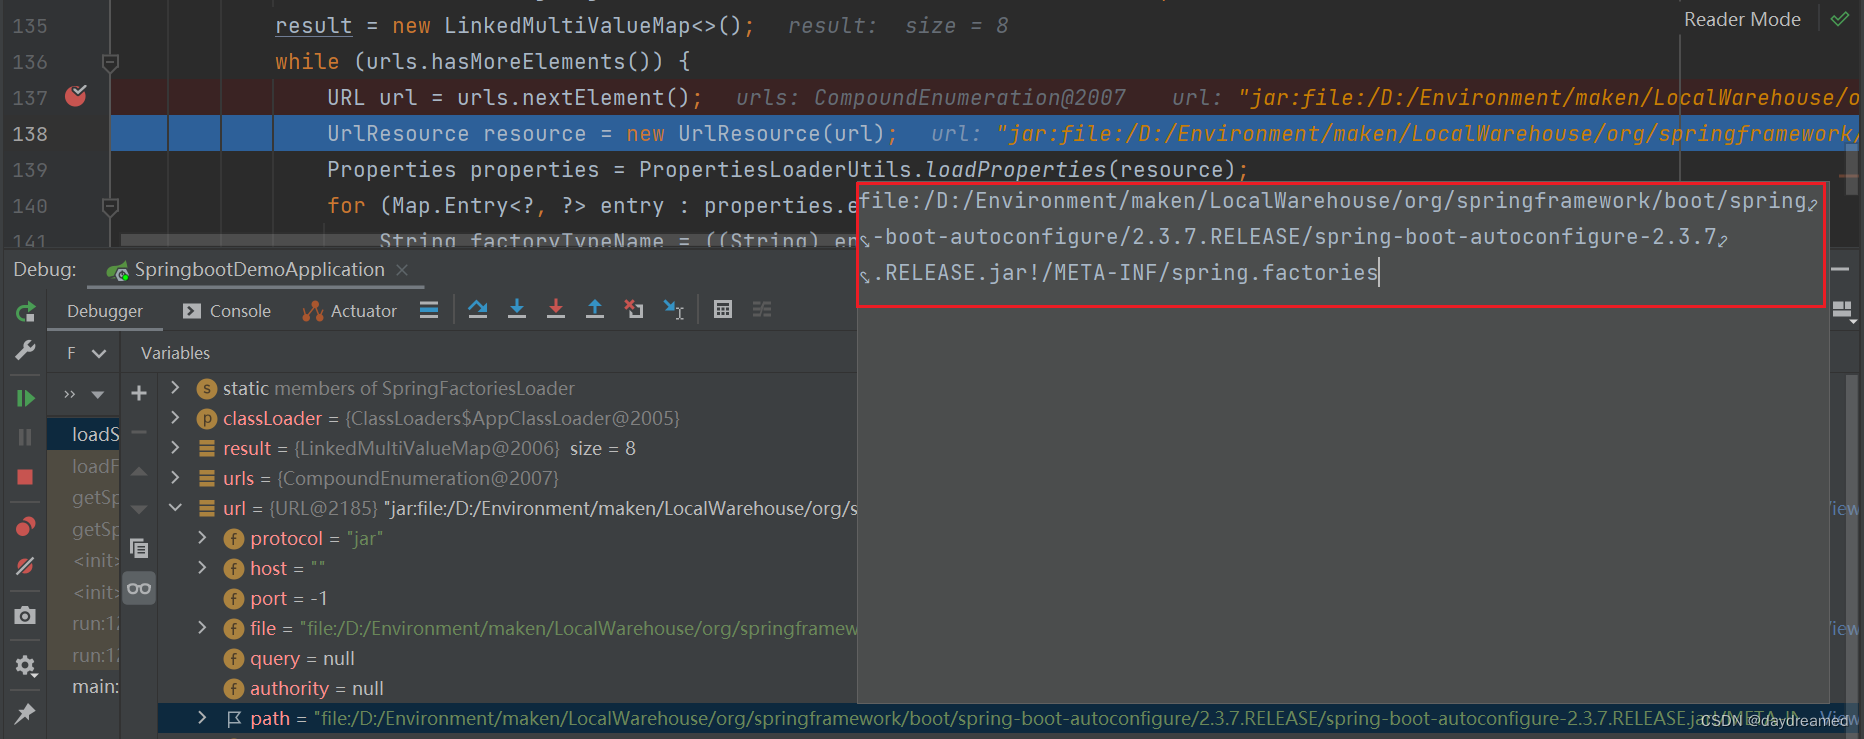Image resolution: width=1864 pixels, height=739 pixels.
Task: Toggle the breakpoint on line 137
Action: [76, 96]
